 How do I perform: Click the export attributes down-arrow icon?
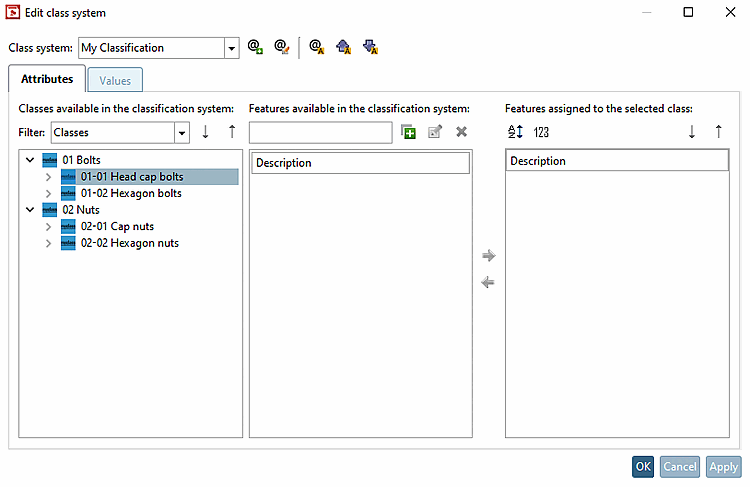point(370,47)
